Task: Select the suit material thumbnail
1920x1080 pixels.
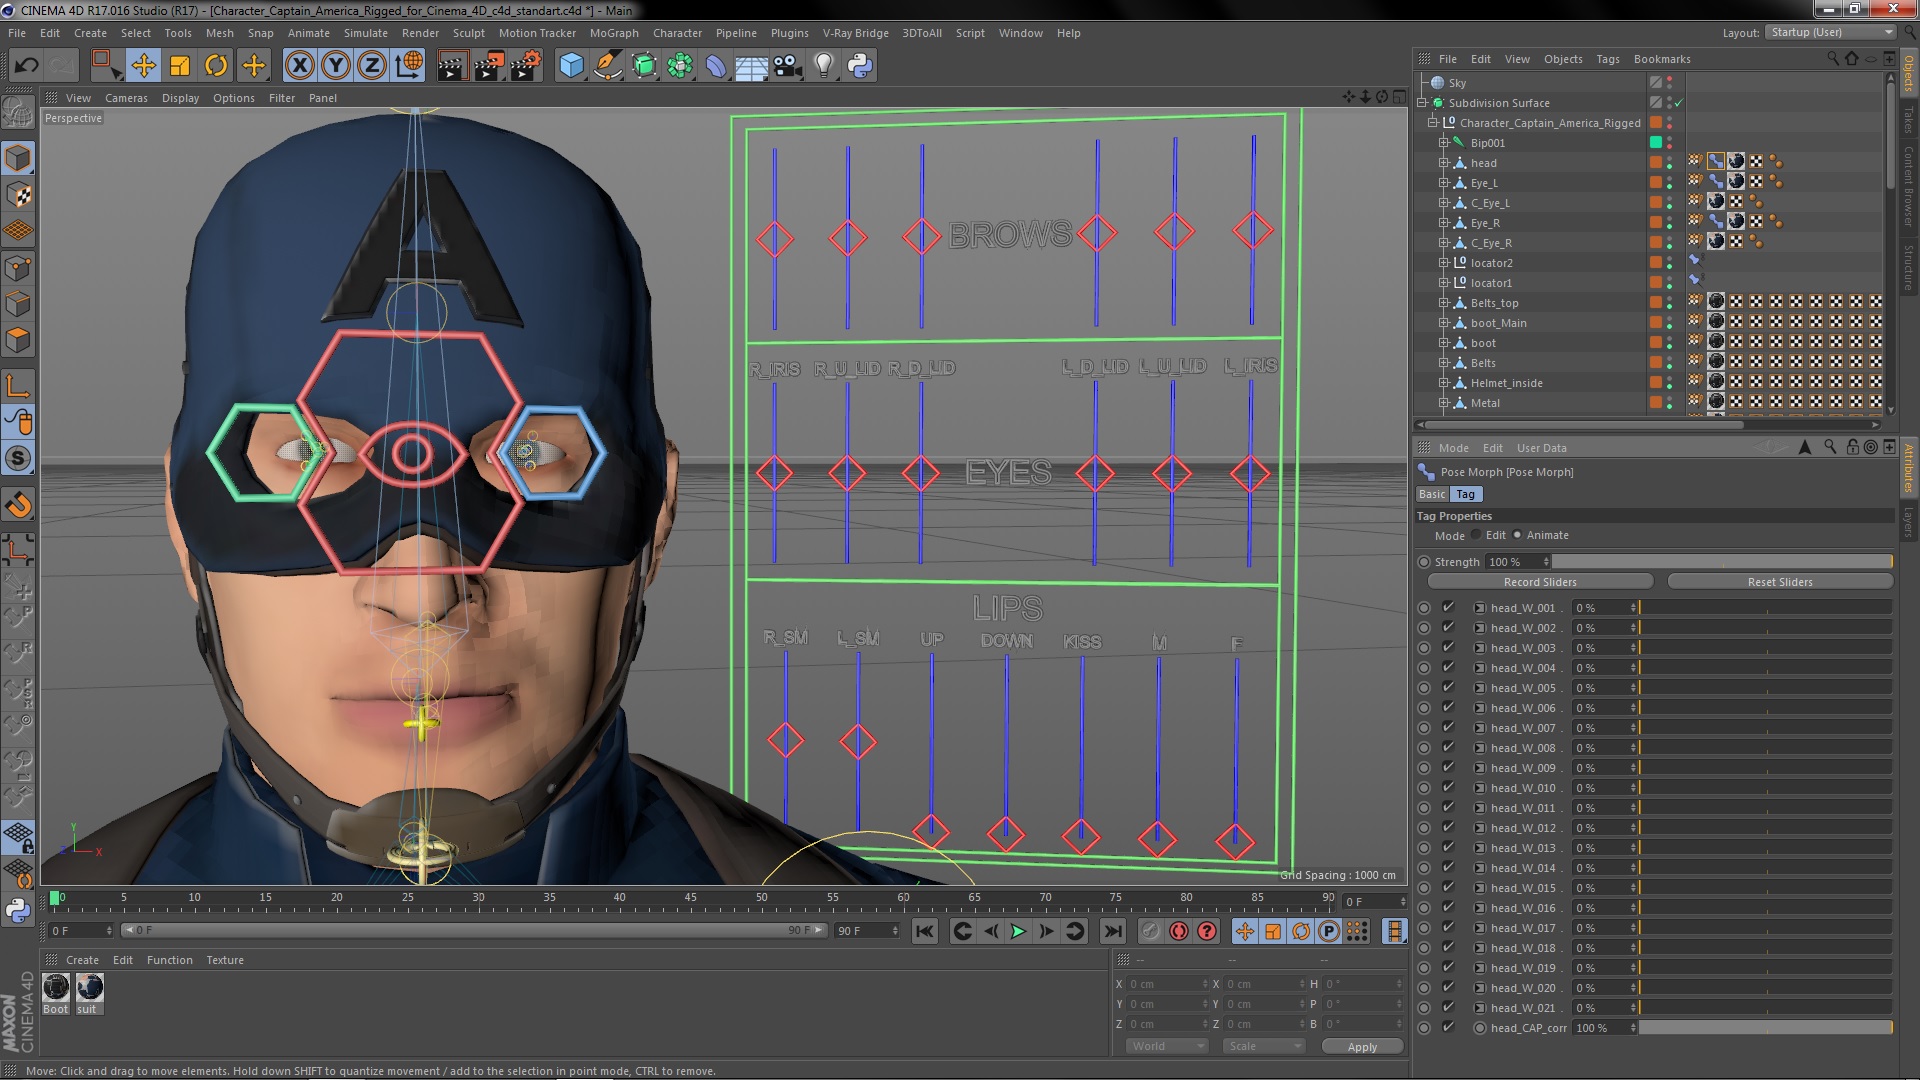Action: [89, 988]
